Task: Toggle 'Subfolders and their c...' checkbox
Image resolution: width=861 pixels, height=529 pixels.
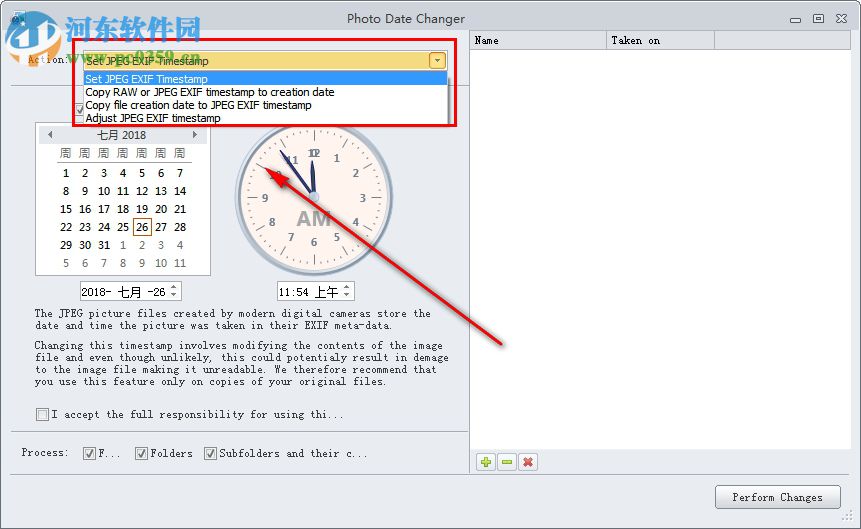Action: (x=210, y=453)
